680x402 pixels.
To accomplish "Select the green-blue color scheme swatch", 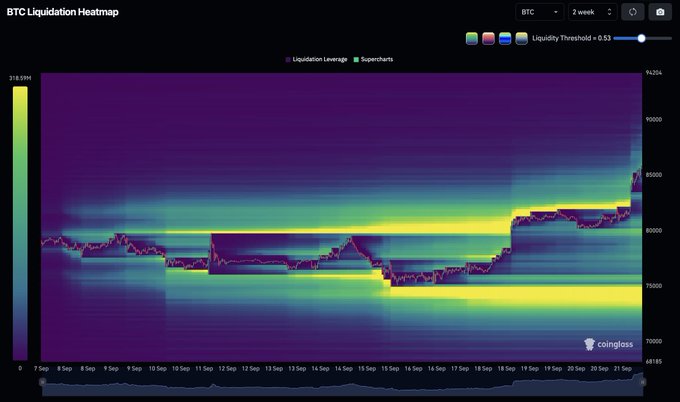I will (x=472, y=39).
